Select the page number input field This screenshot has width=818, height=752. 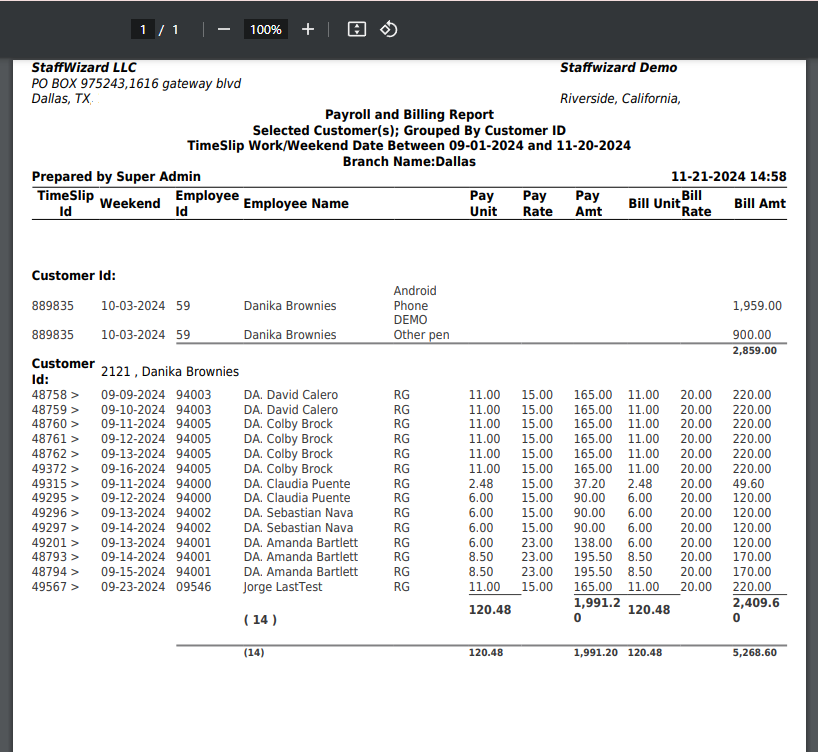pos(143,30)
